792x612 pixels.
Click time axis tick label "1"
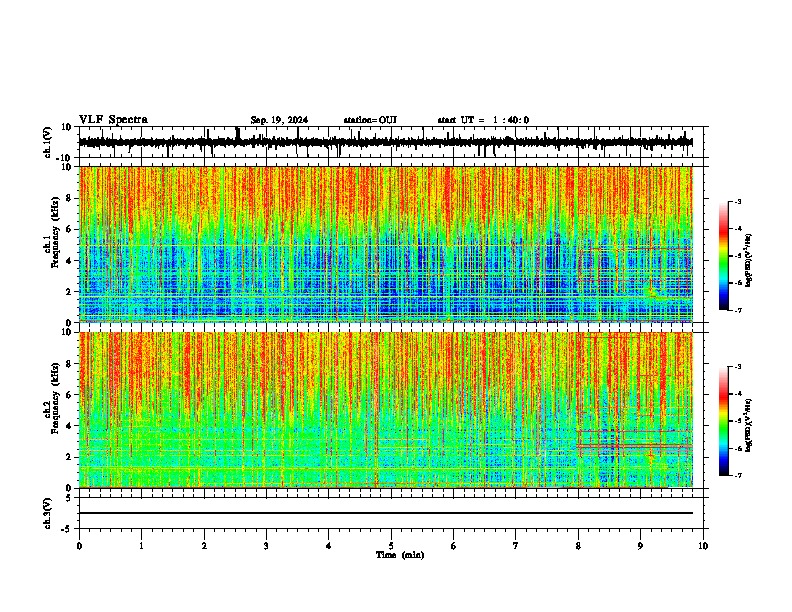pyautogui.click(x=141, y=546)
